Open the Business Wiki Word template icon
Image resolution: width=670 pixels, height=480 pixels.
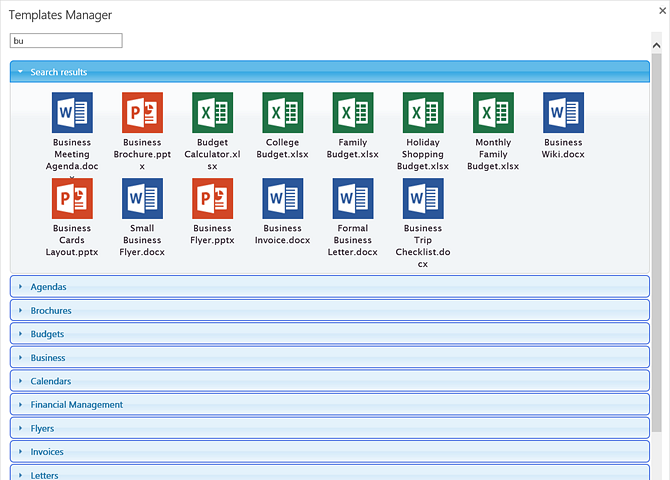pos(563,112)
